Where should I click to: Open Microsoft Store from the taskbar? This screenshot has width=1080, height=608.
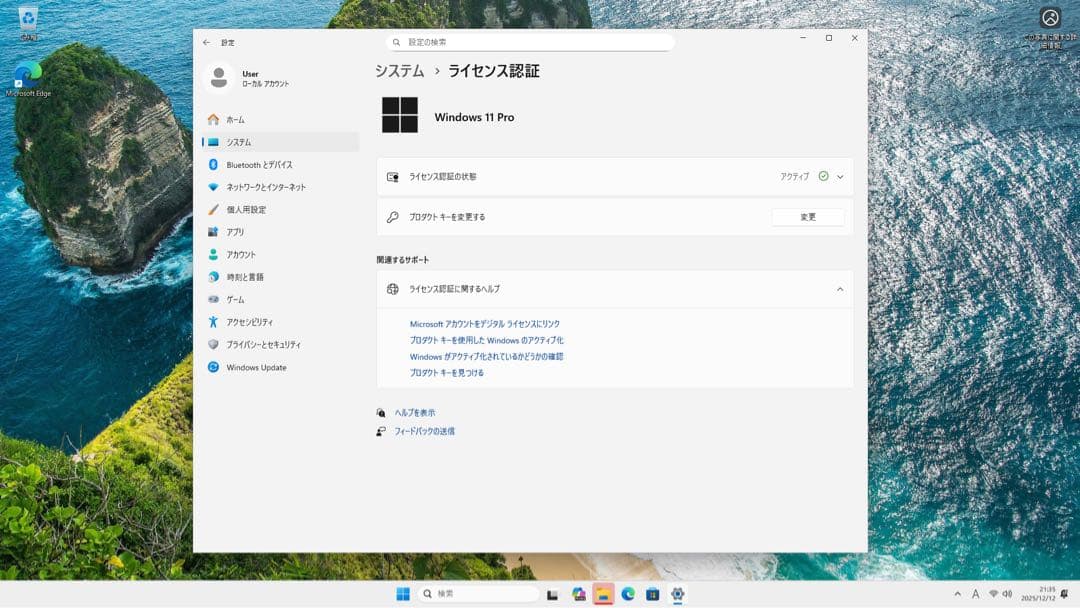pos(652,592)
